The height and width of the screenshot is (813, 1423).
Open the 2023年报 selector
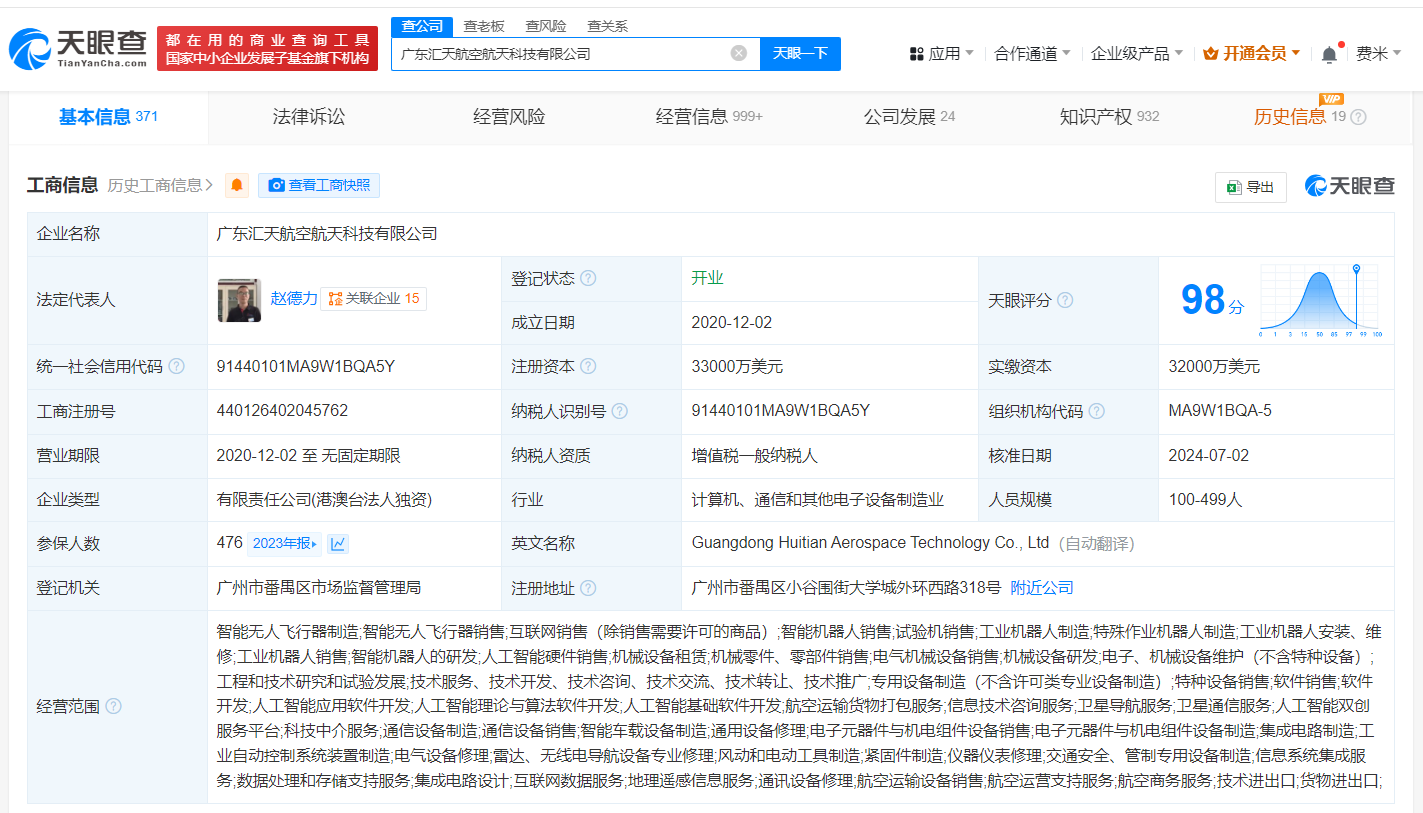point(285,544)
